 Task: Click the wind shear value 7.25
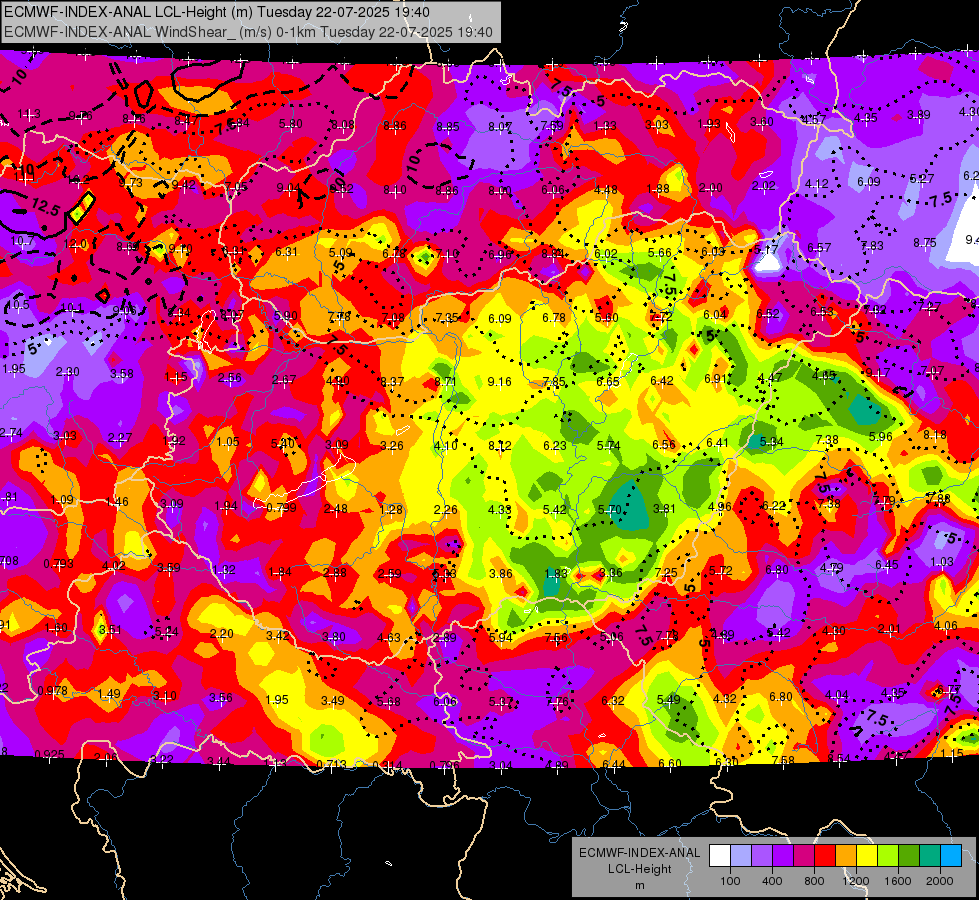666,573
